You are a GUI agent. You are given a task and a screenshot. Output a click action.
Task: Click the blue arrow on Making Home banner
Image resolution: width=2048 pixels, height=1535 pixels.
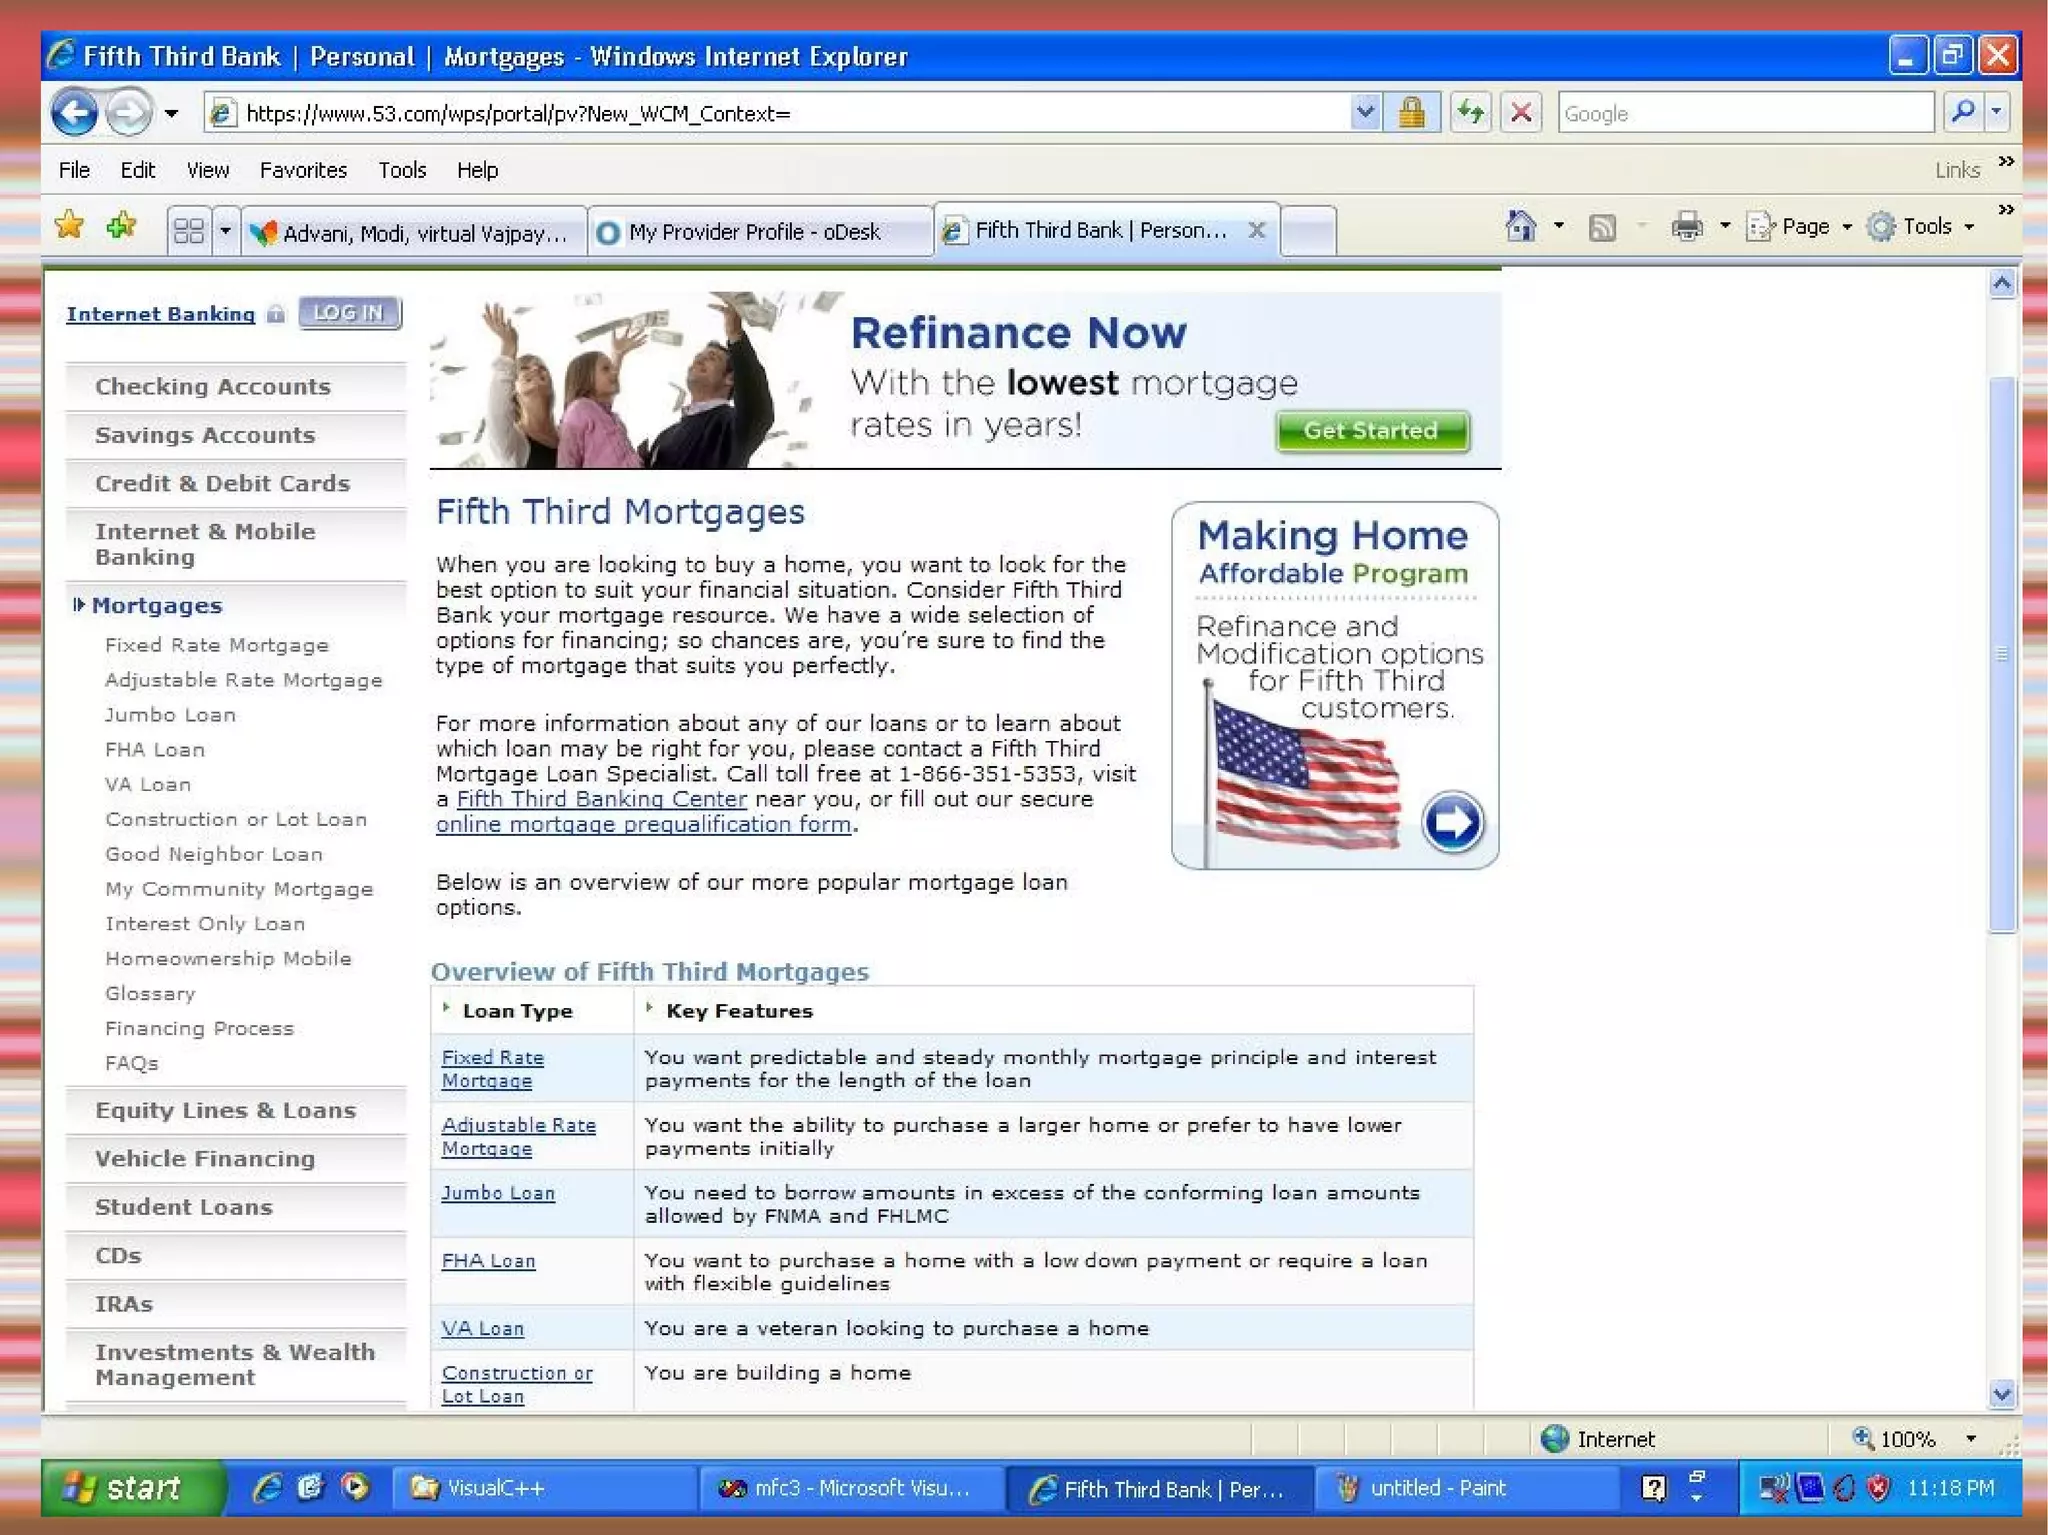pyautogui.click(x=1452, y=822)
